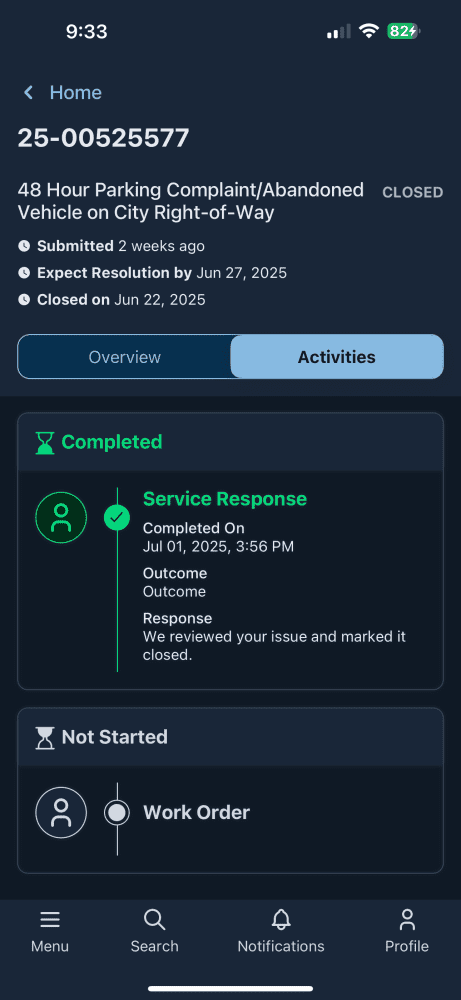461x1000 pixels.
Task: Open the Profile person icon
Action: tap(407, 920)
